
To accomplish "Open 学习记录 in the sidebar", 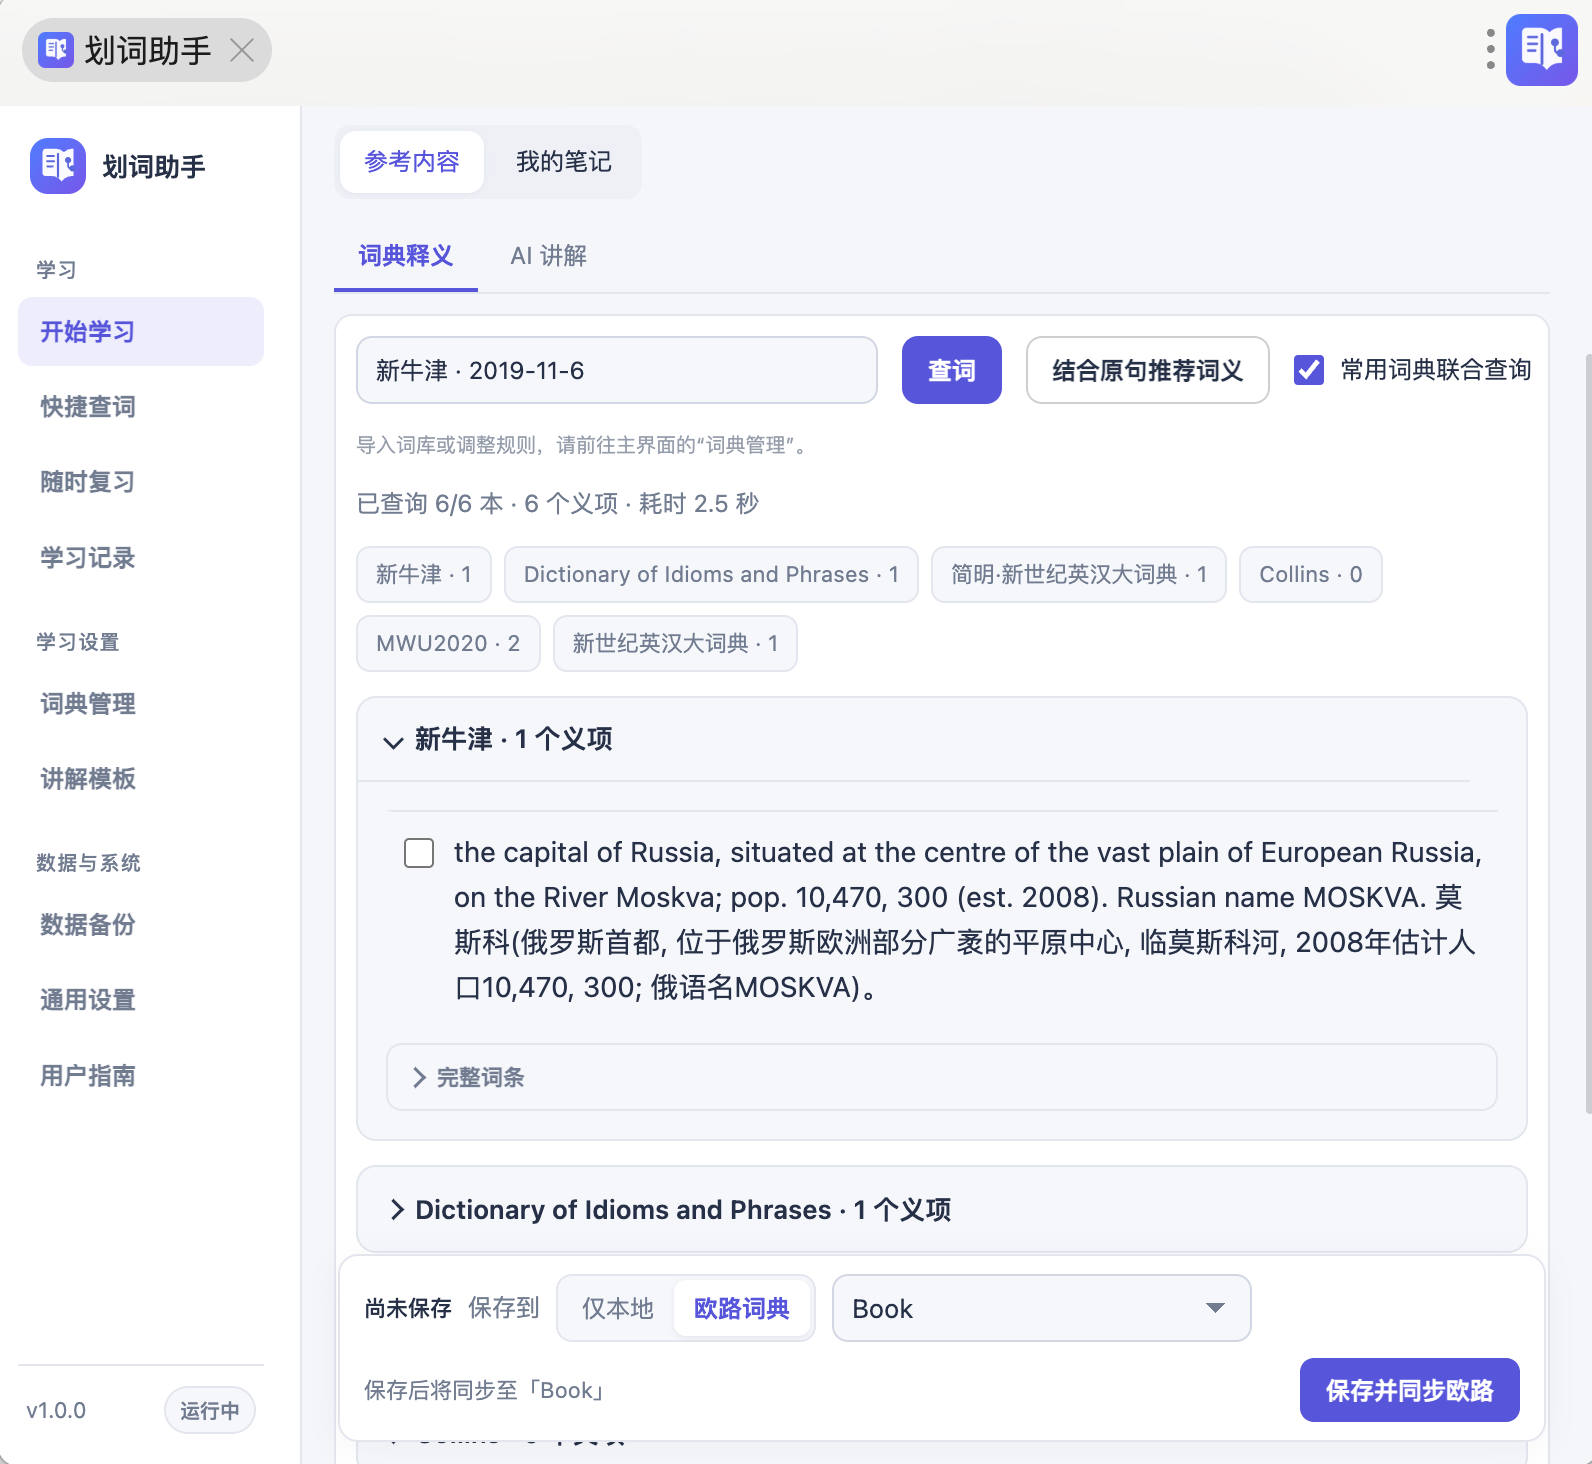I will [141, 558].
